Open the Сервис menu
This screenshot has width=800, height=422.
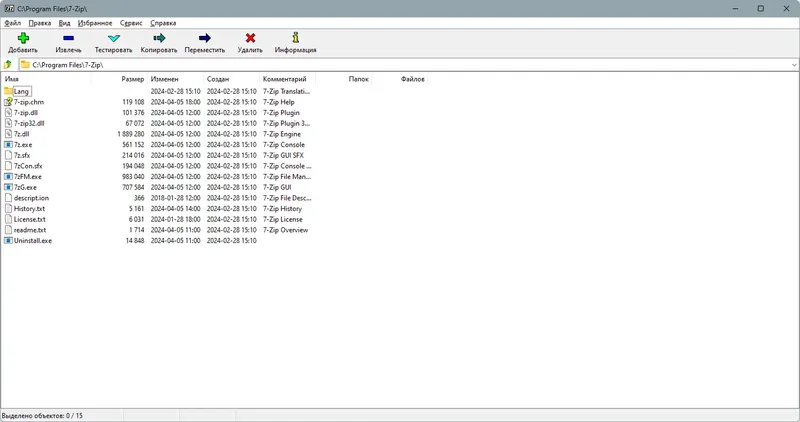pos(131,23)
